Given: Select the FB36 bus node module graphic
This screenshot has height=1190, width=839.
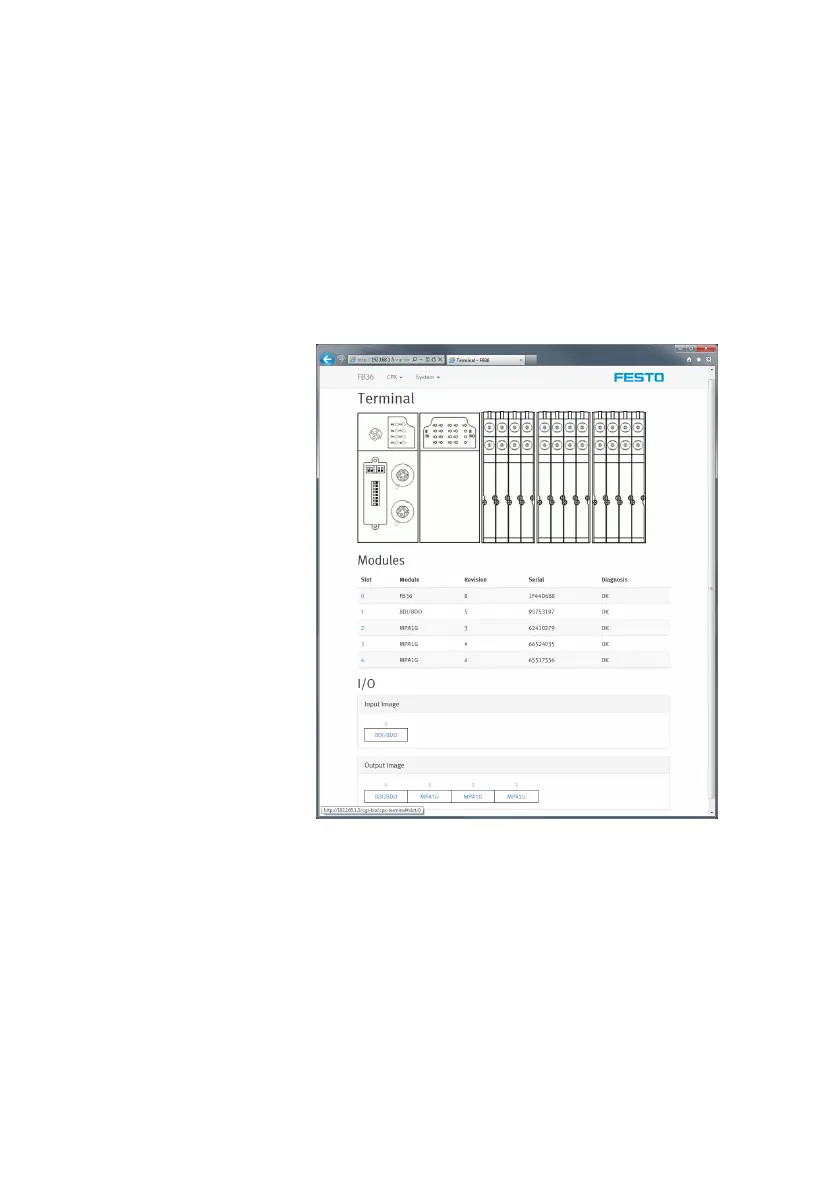Looking at the screenshot, I should (x=388, y=477).
